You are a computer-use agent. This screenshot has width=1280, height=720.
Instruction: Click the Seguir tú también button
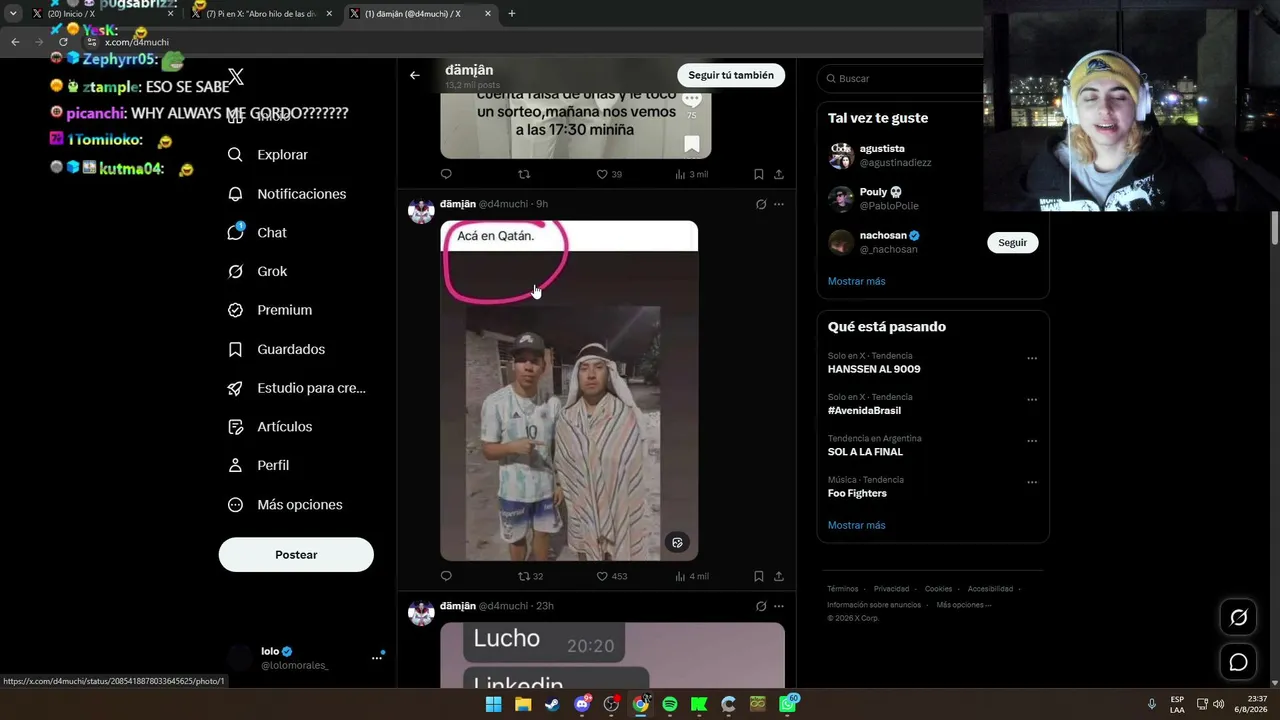731,75
